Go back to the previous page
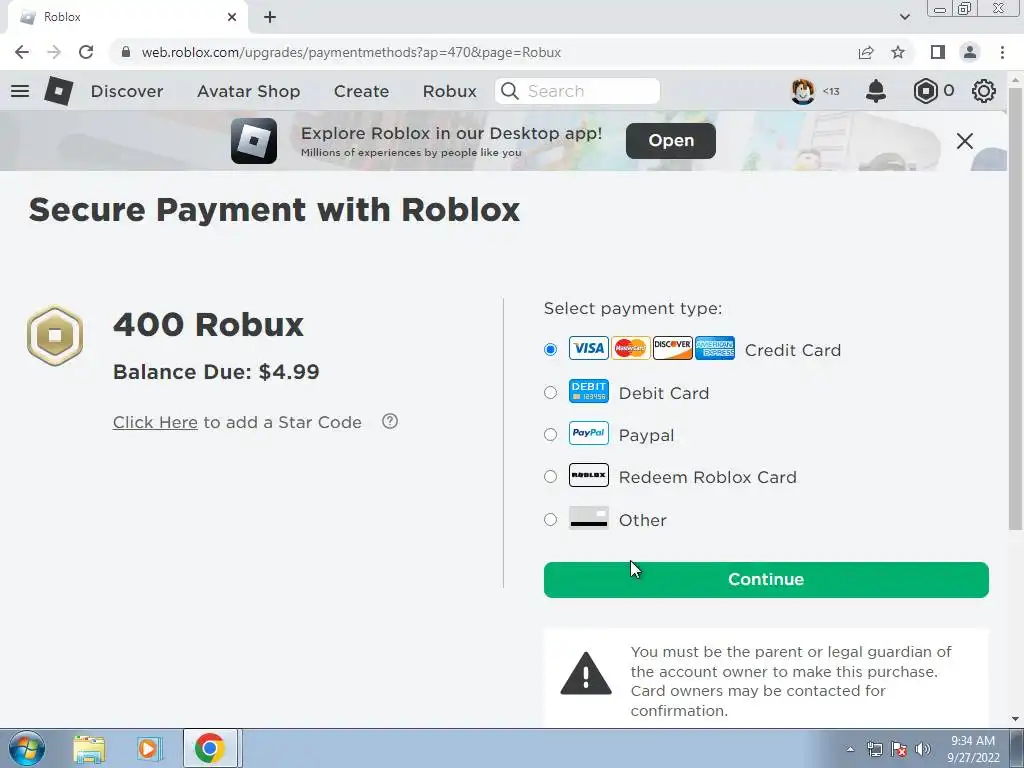1024x768 pixels. click(22, 52)
